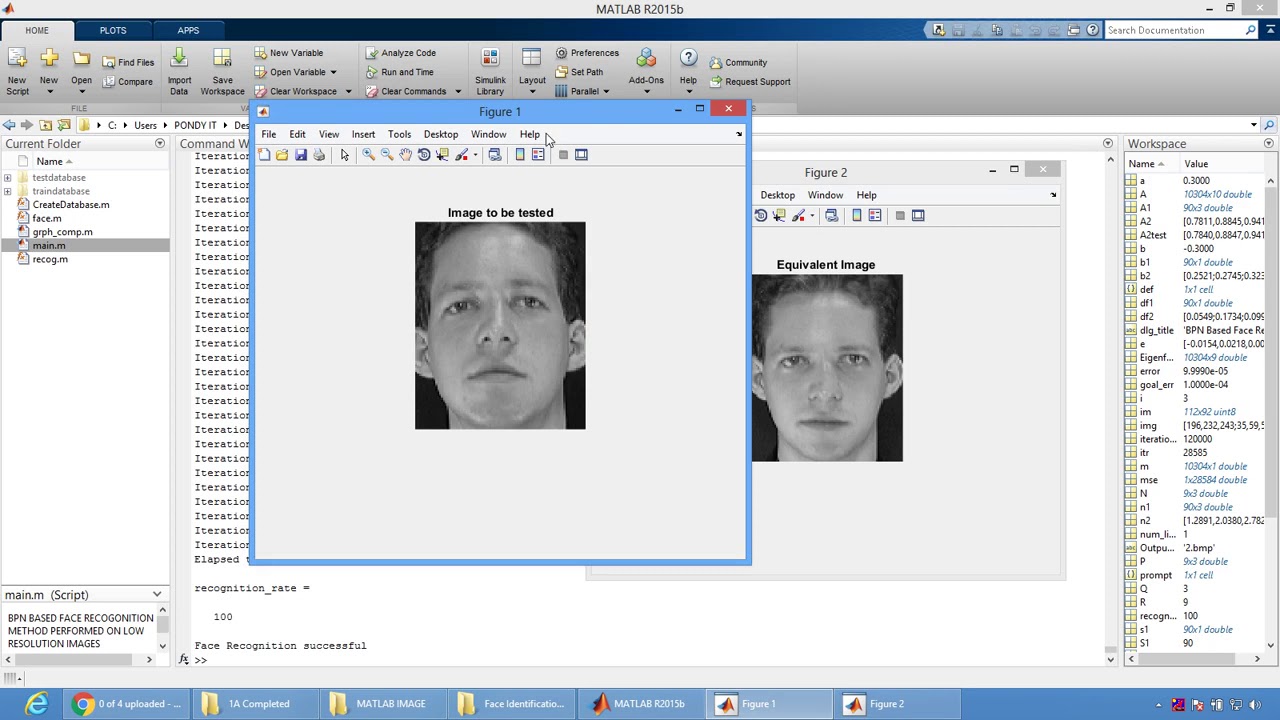This screenshot has height=720, width=1280.
Task: Click in Search Documentation field
Action: 1176,30
